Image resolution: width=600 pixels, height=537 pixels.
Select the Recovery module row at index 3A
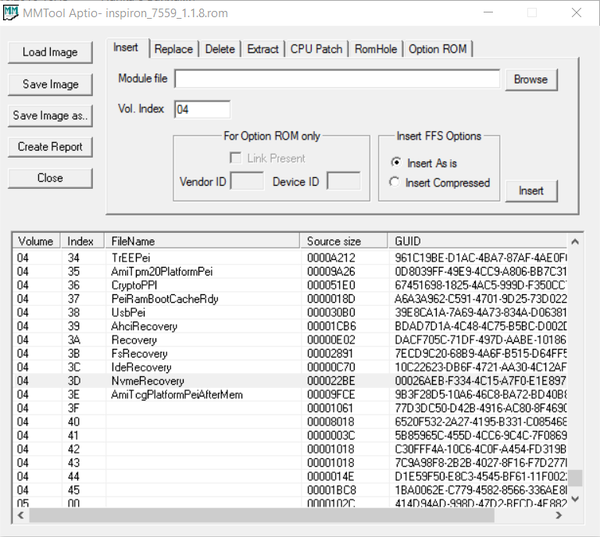point(290,340)
